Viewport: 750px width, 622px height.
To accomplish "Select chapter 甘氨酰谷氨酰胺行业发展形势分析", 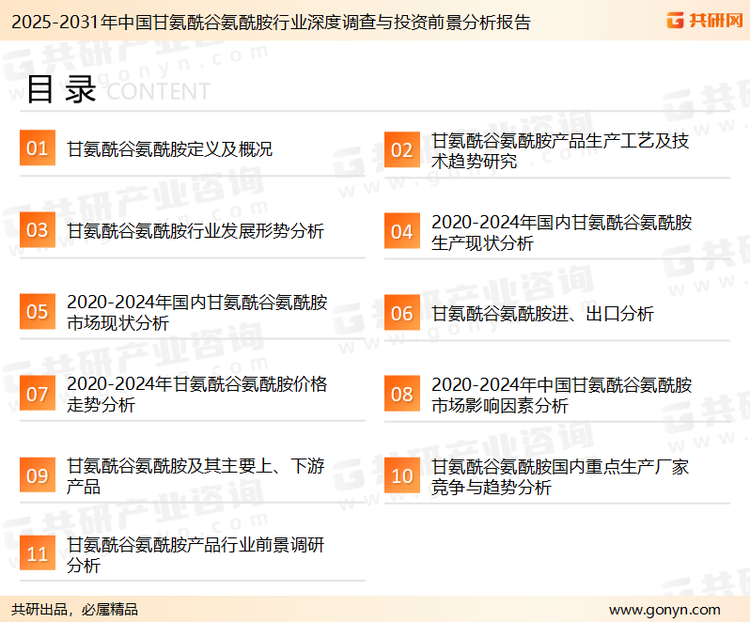I will click(x=195, y=231).
